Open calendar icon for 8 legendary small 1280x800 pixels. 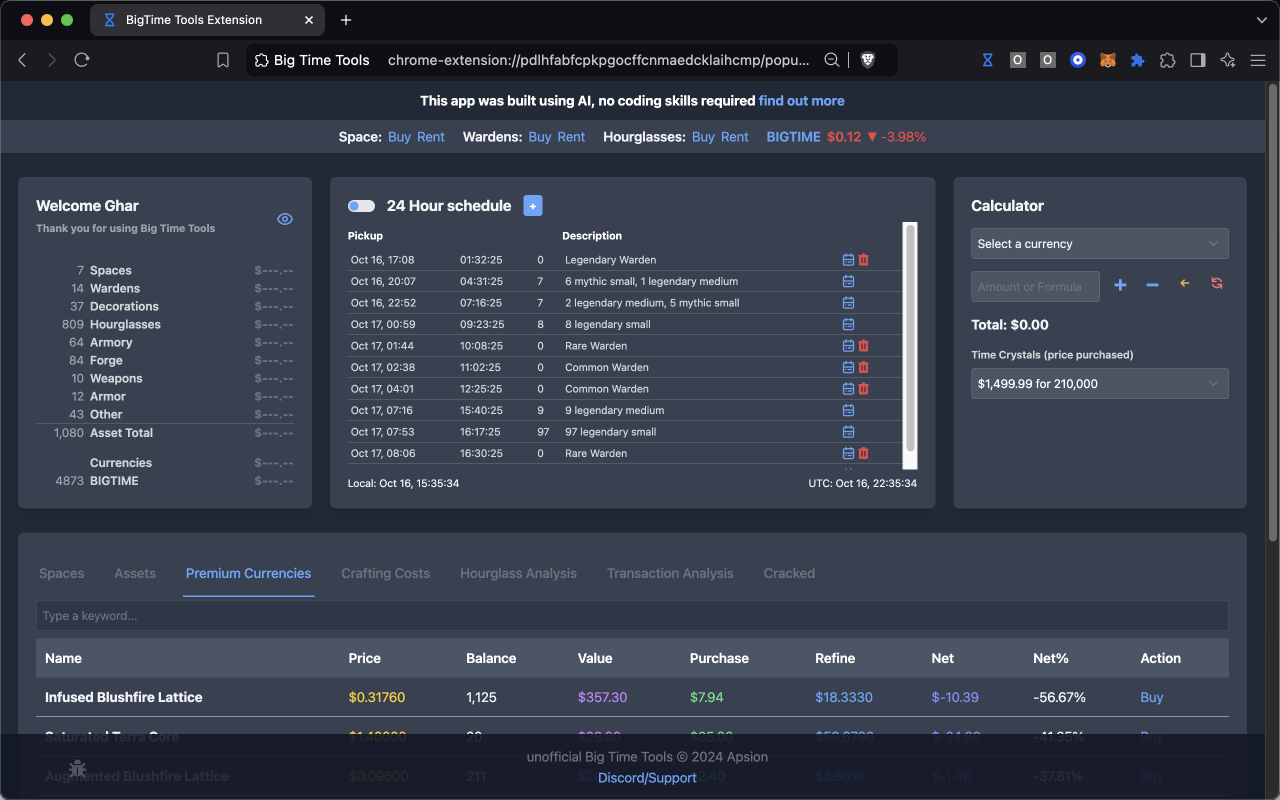point(848,324)
